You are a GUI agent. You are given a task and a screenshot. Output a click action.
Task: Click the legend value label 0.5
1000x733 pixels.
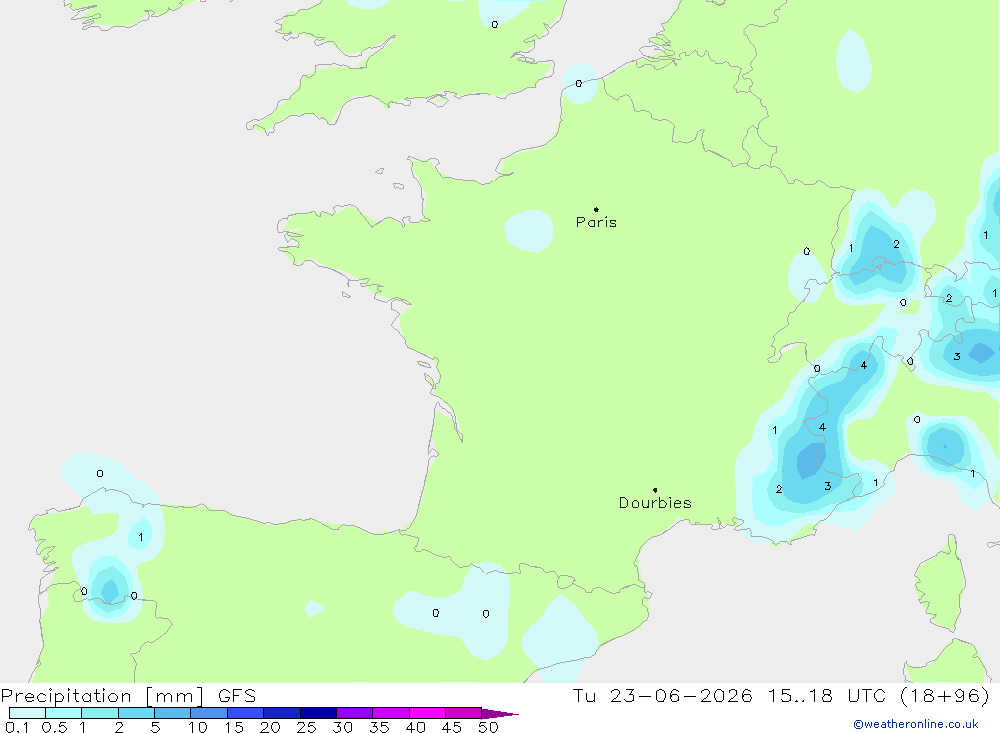55,727
